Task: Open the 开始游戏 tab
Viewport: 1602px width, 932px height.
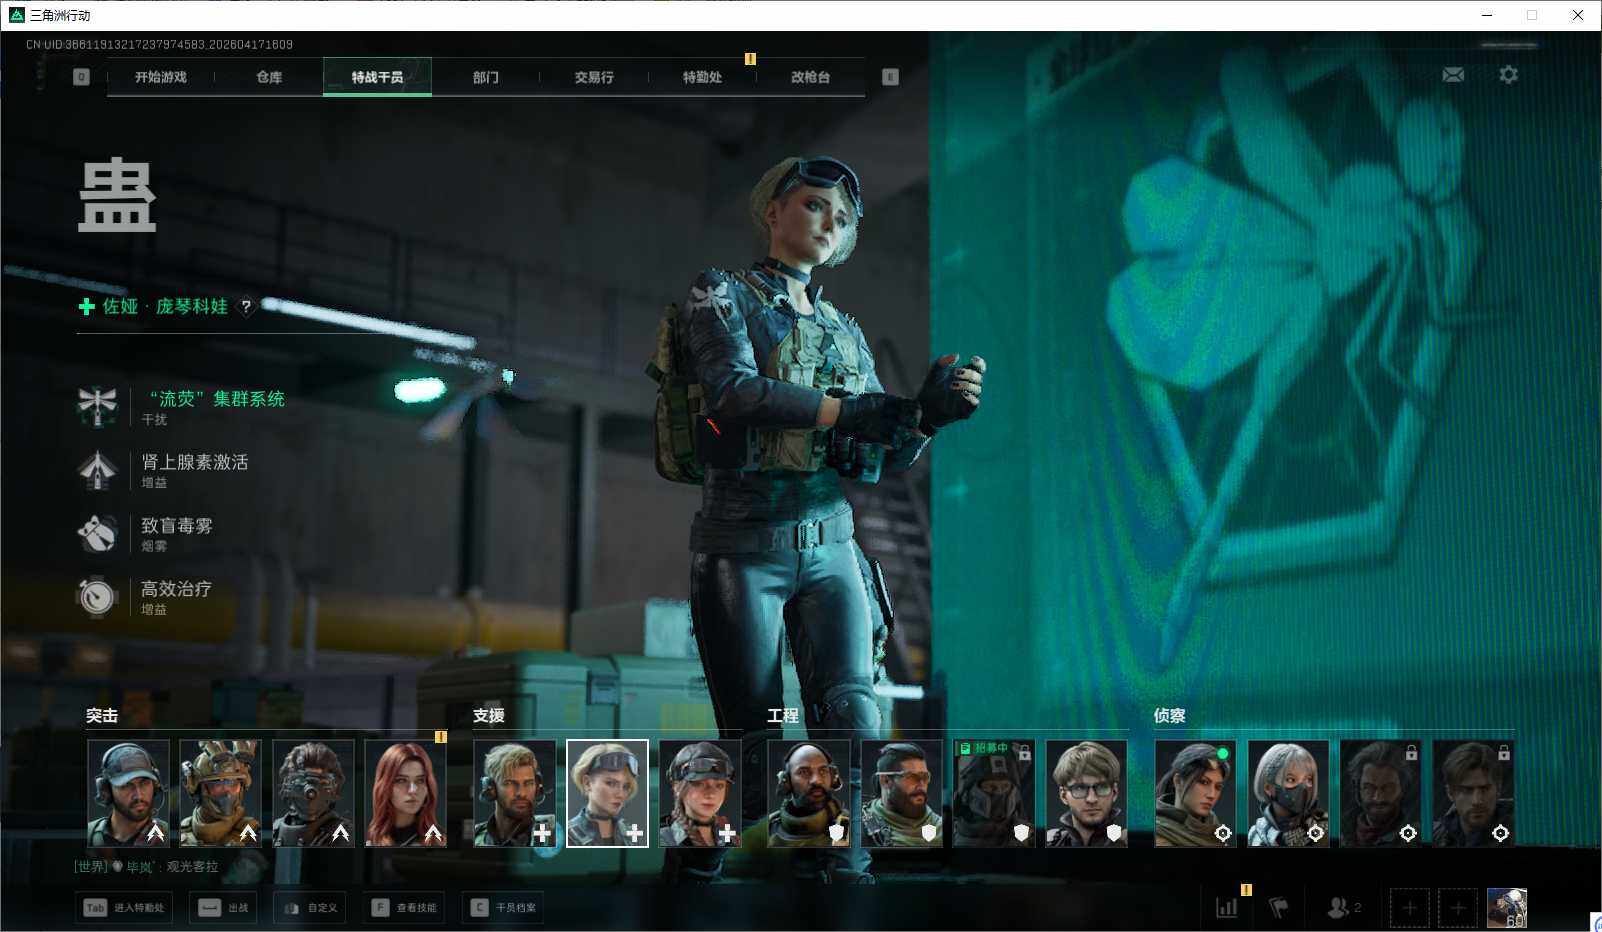Action: (x=161, y=77)
